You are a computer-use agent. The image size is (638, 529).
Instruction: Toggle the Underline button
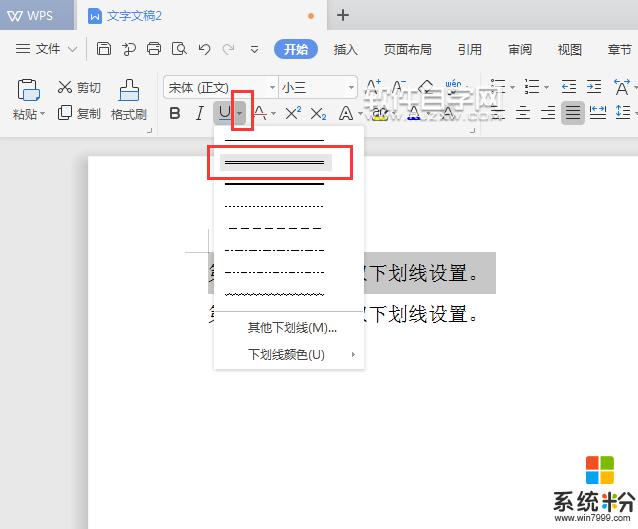click(224, 113)
